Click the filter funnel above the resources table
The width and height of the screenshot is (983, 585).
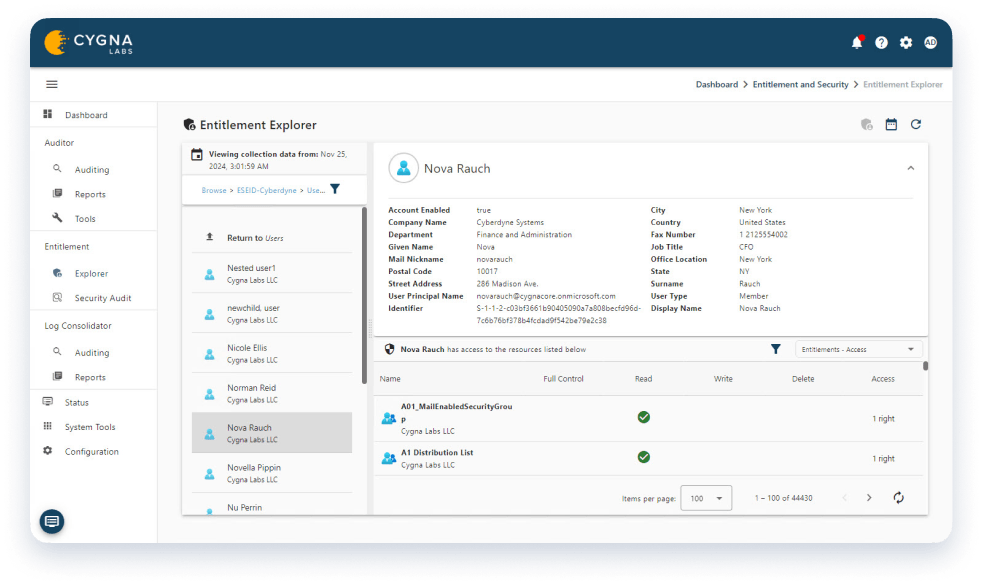[x=776, y=349]
